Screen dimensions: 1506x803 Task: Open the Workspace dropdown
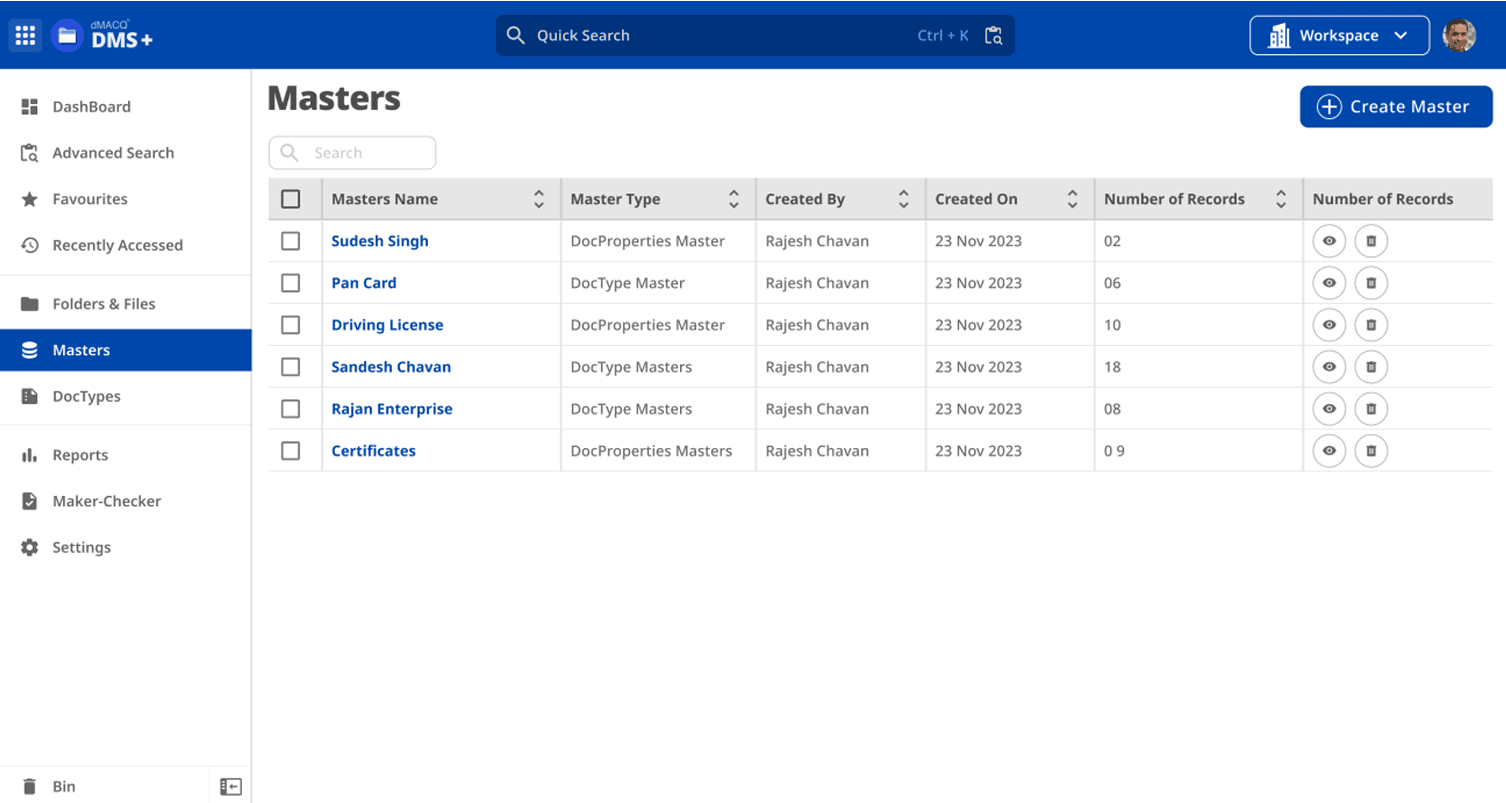pyautogui.click(x=1338, y=36)
